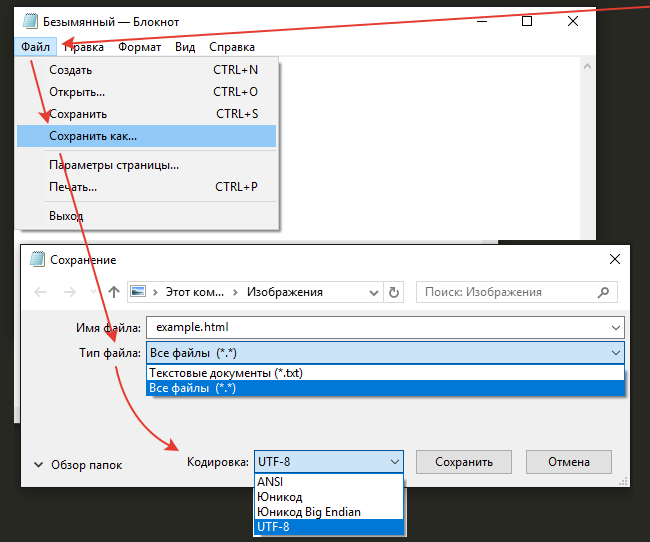
Task: Click Изображения in the address path
Action: [x=285, y=292]
